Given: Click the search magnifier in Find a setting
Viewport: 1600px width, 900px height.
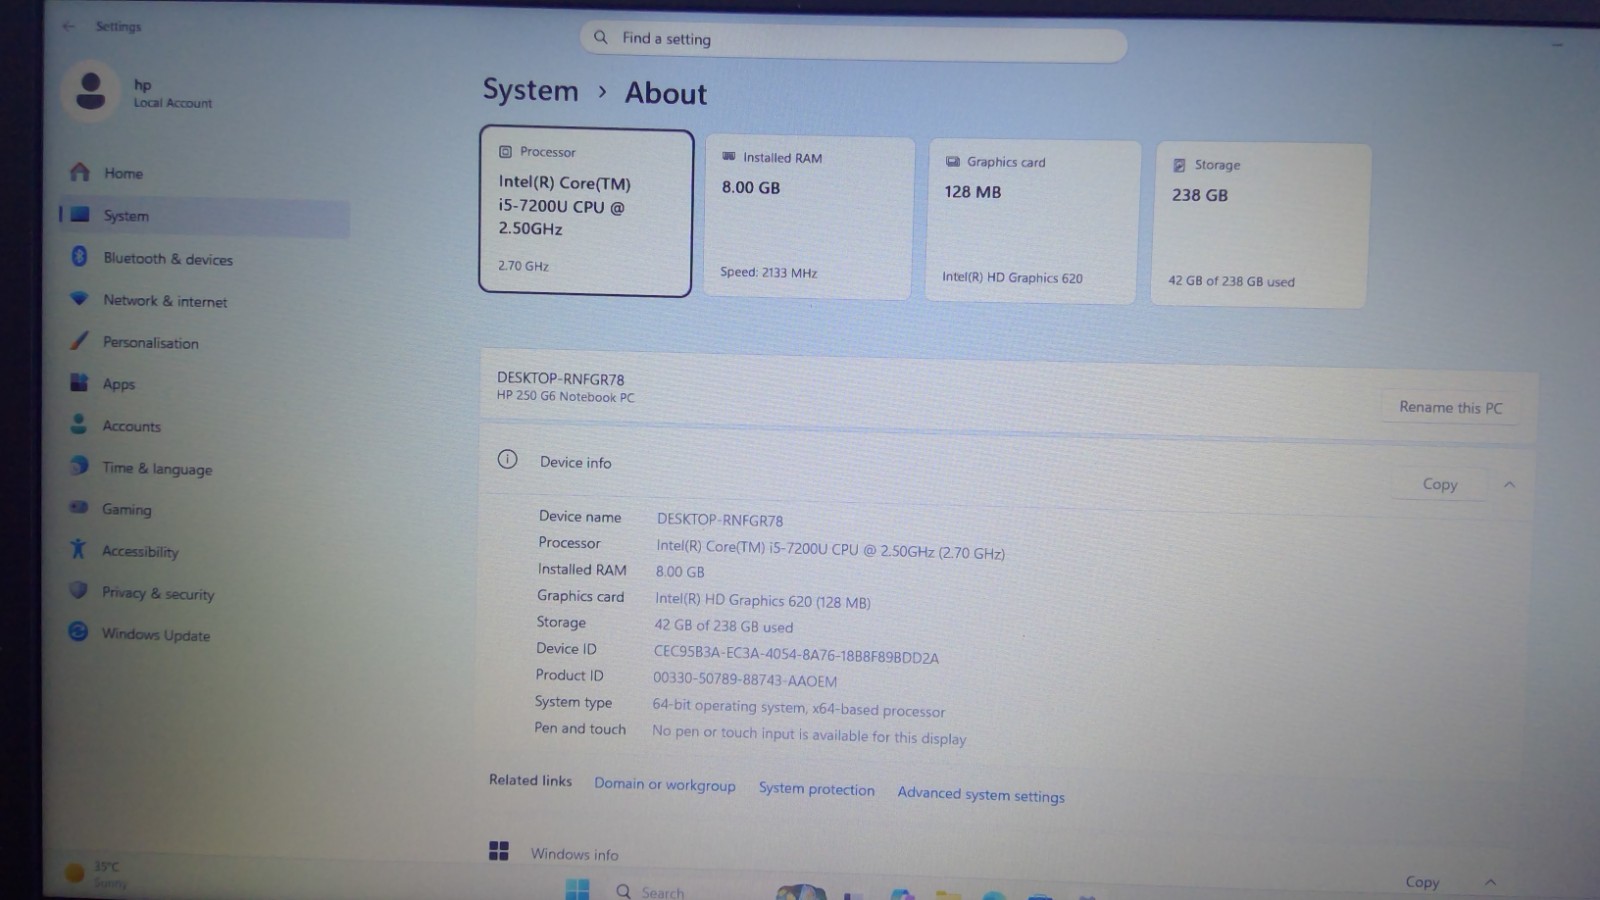Looking at the screenshot, I should coord(600,37).
